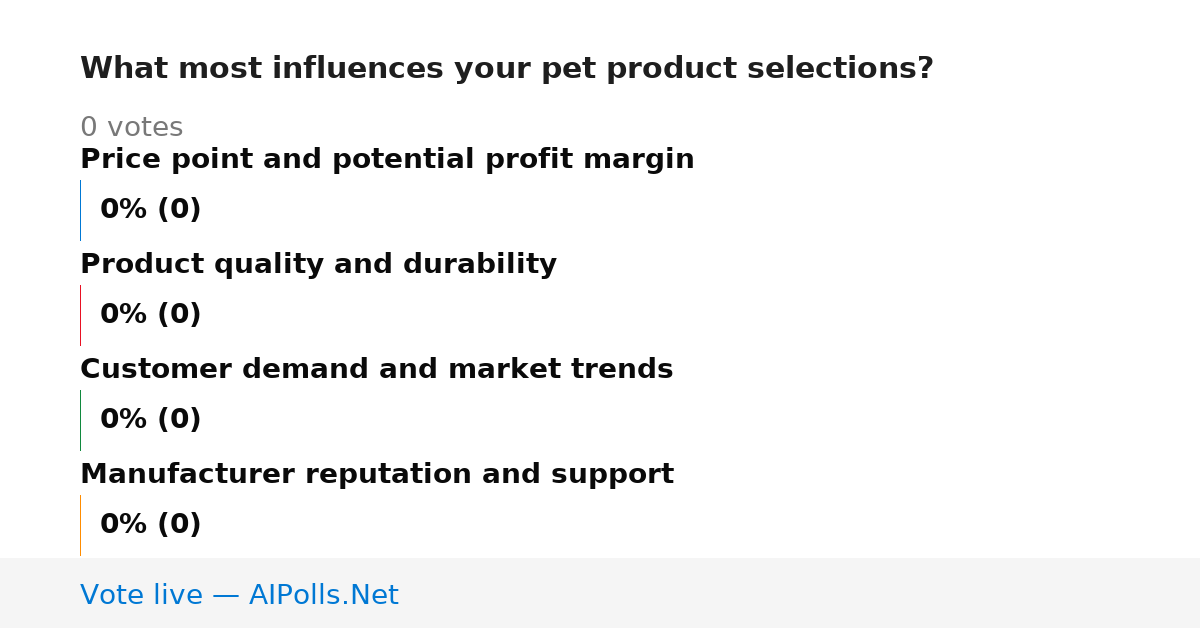Select 'Manufacturer reputation and support' option

[x=377, y=475]
